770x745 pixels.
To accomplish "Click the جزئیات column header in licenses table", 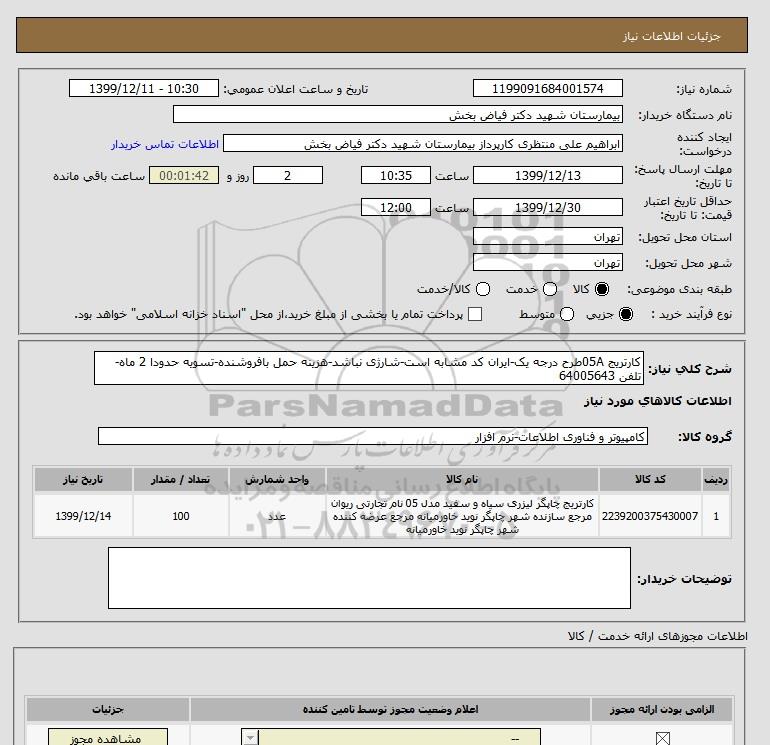I will click(x=108, y=709).
